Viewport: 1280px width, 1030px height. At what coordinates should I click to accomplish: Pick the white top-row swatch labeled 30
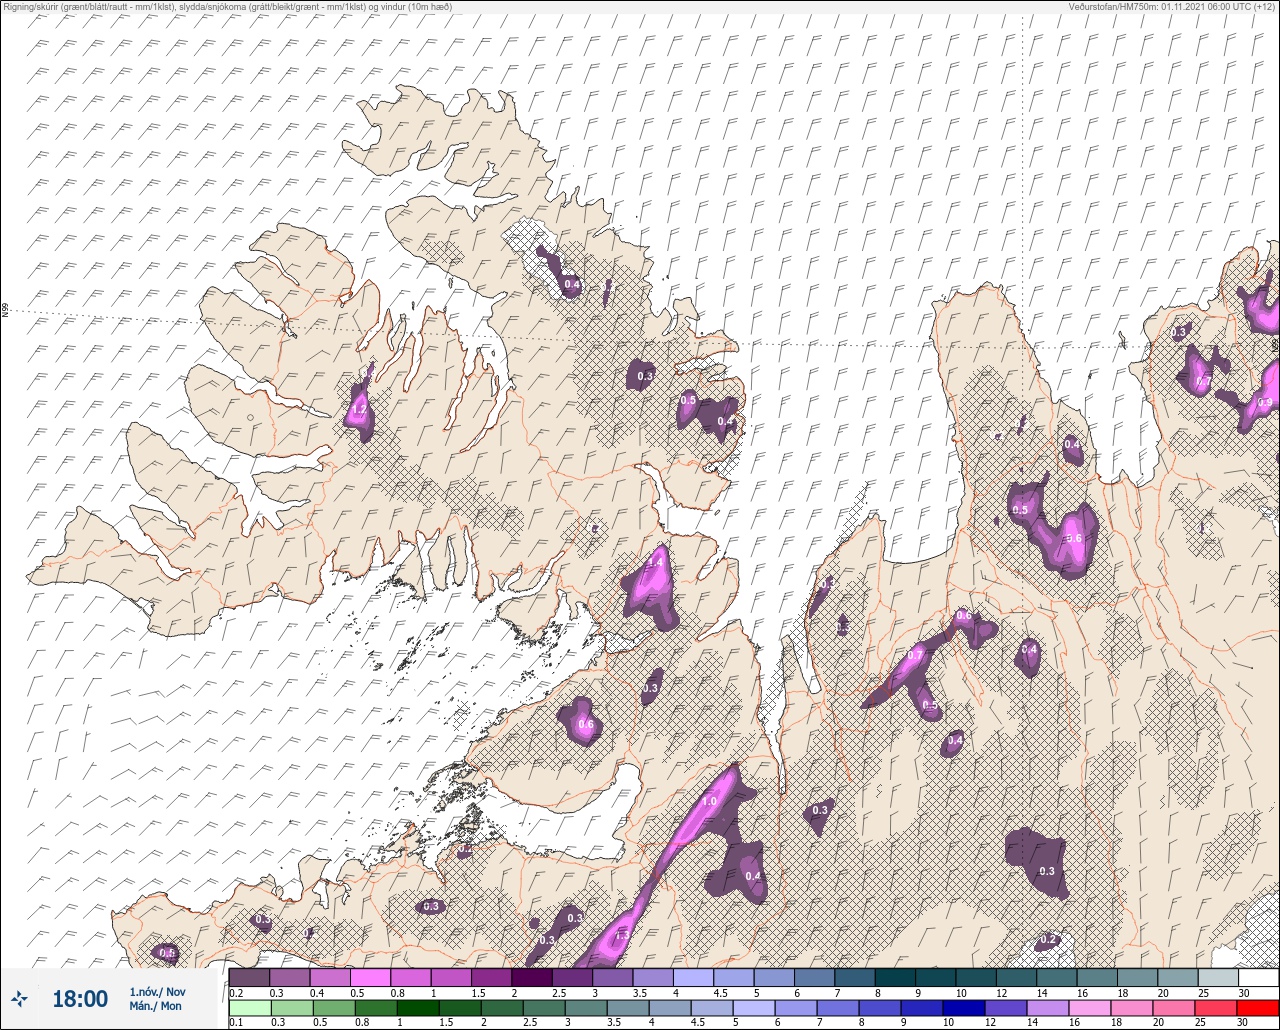click(1258, 977)
